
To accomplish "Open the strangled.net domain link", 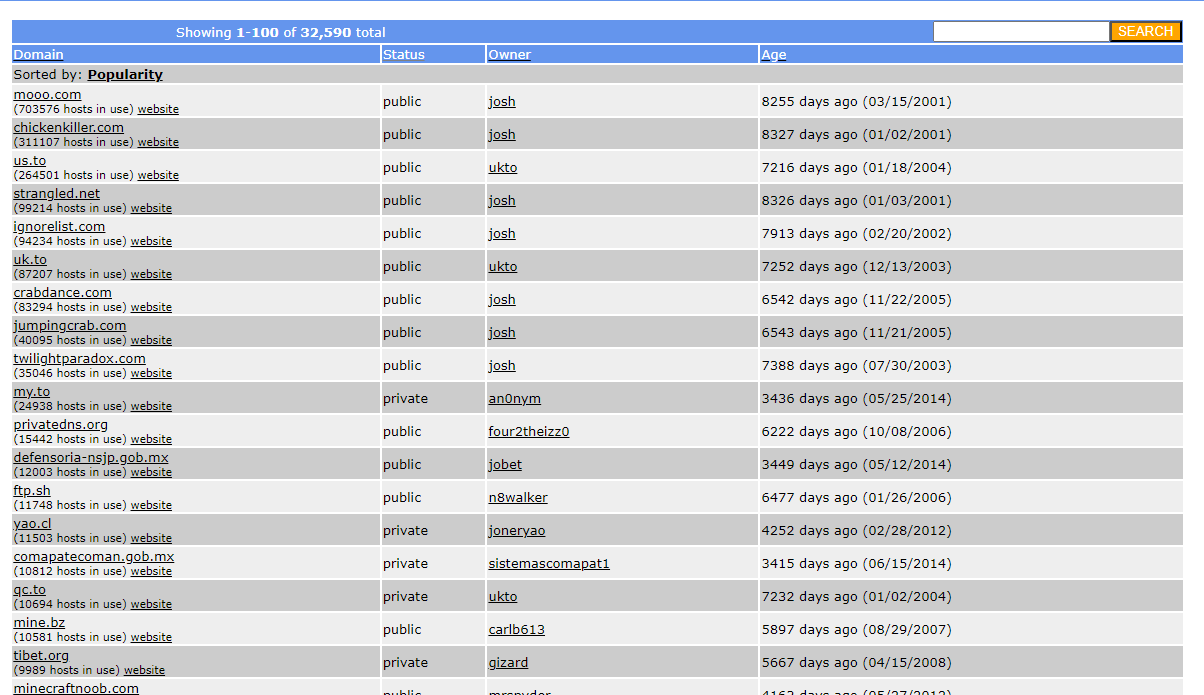I will 56,194.
